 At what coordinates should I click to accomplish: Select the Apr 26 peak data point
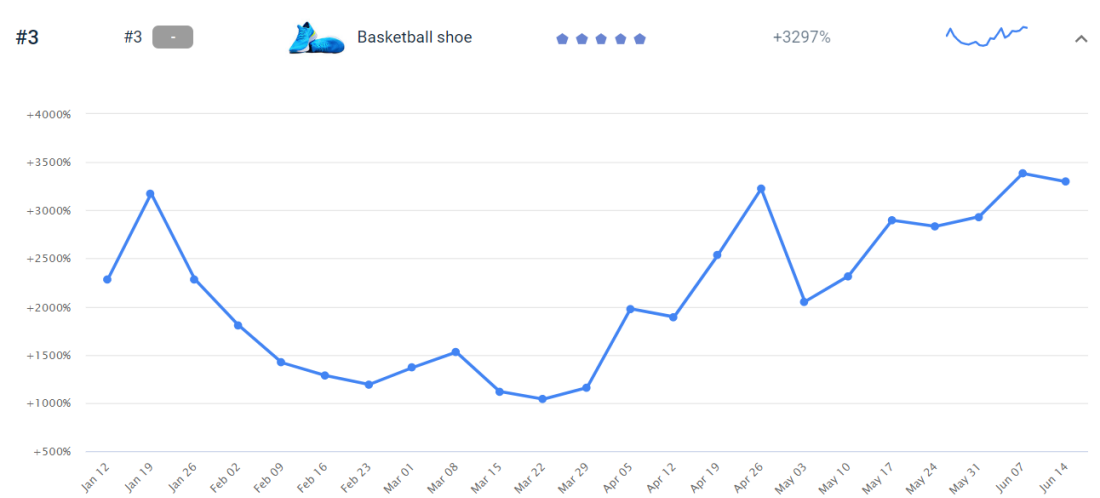click(761, 188)
